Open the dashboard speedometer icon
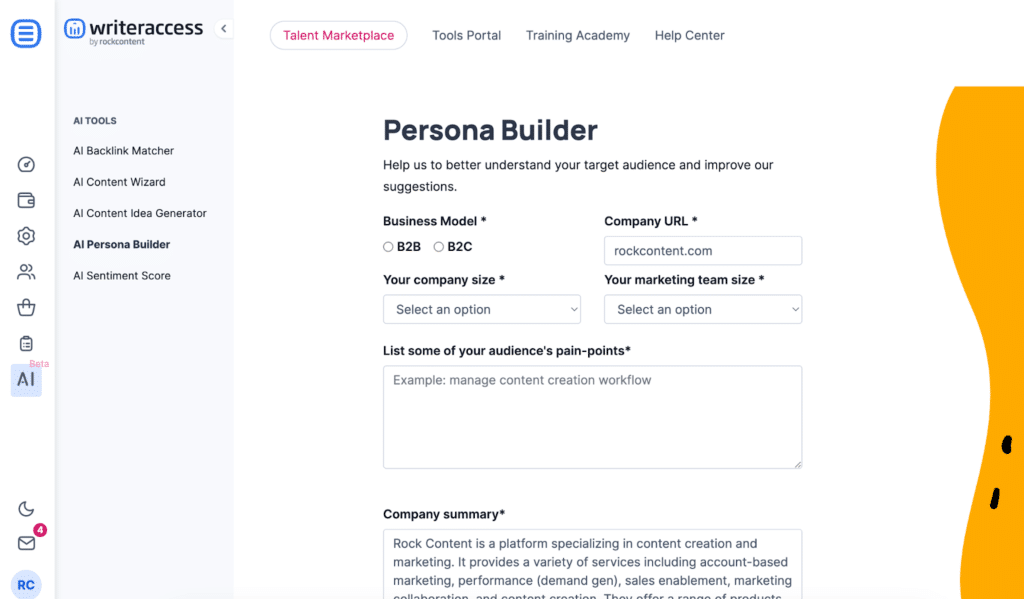Screen dimensions: 1024x599 [x=26, y=164]
